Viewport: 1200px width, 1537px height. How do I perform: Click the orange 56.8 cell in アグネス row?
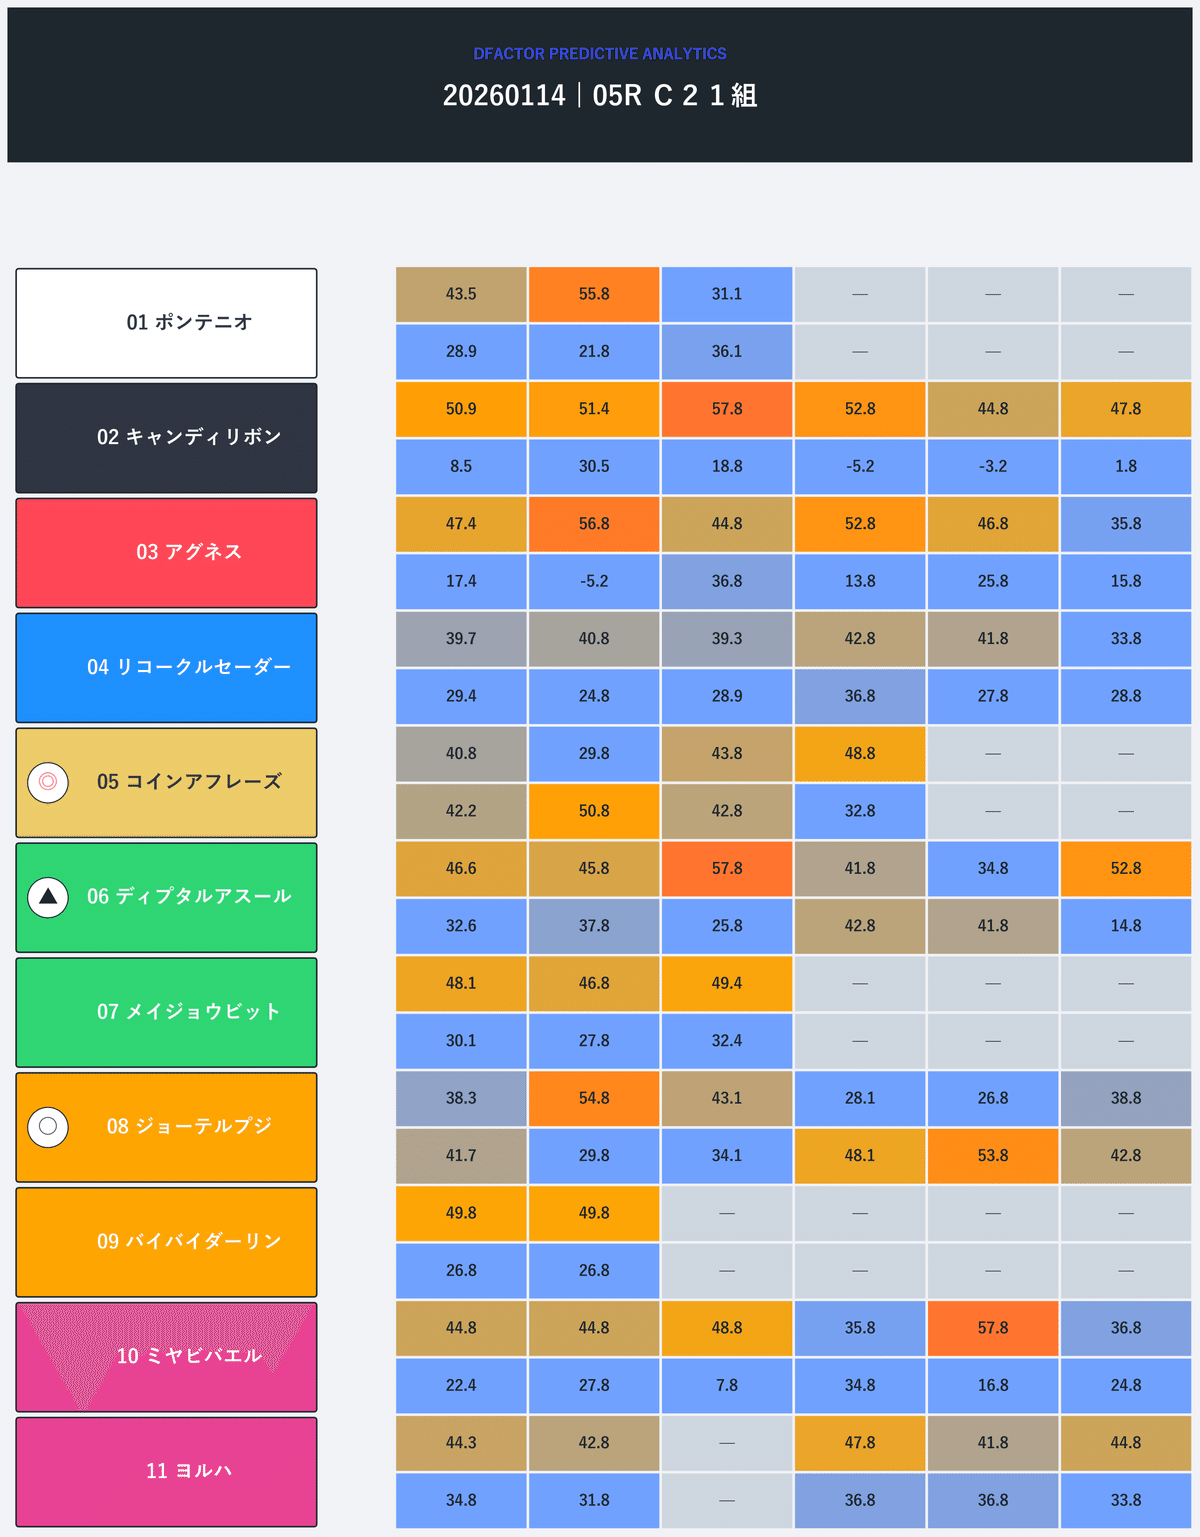(x=594, y=524)
